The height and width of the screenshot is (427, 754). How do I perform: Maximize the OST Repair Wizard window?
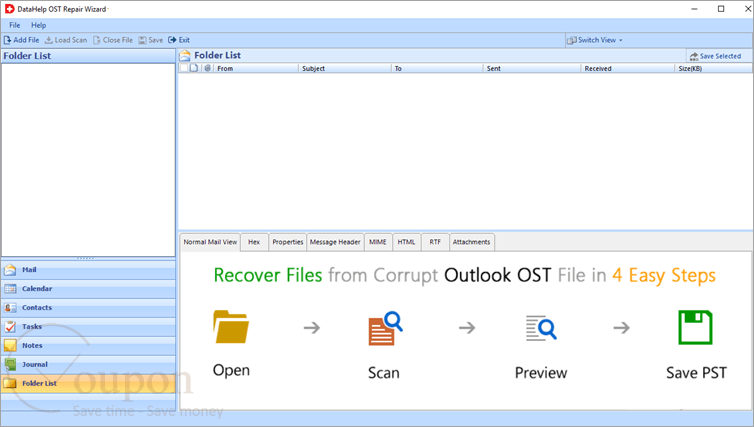pos(721,9)
